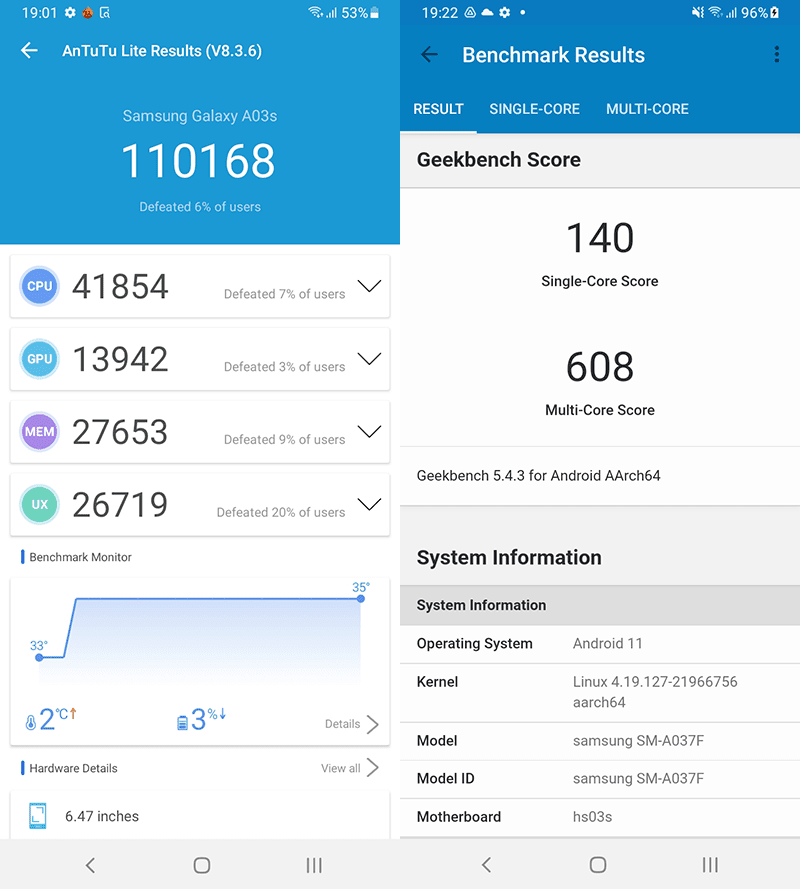Tap the Model row value samsung SM-A037F

click(638, 740)
